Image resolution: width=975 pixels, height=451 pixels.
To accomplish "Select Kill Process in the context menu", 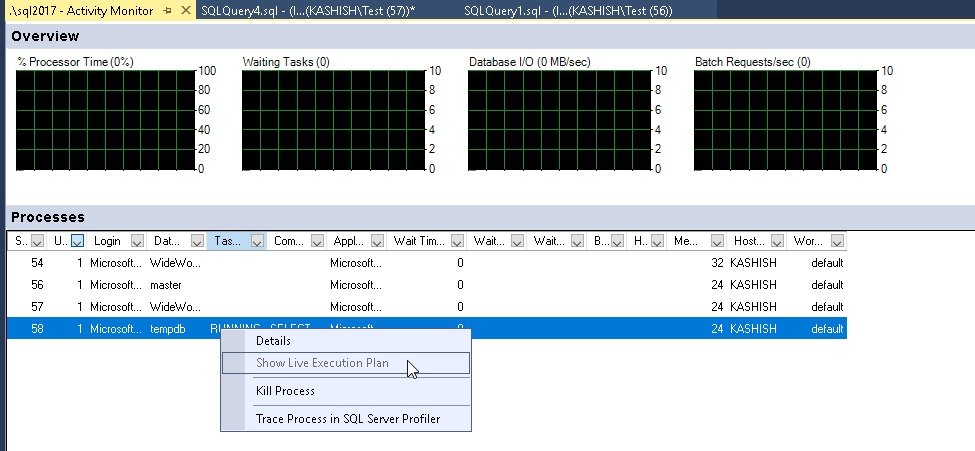I will (x=285, y=391).
